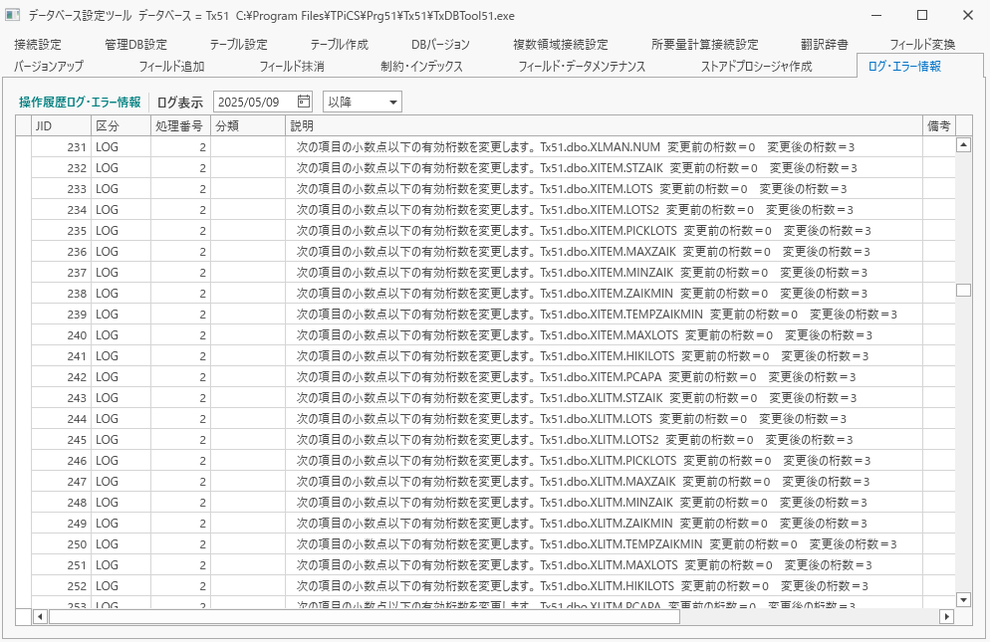
Task: Click the 説明 column header
Action: click(x=604, y=126)
